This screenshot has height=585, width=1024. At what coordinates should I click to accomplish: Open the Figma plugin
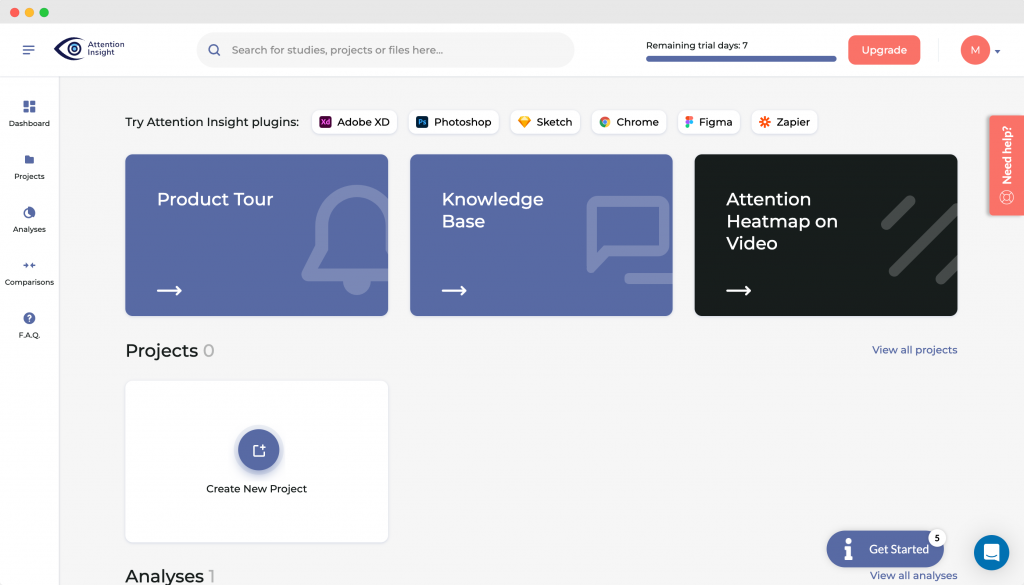[x=709, y=122]
